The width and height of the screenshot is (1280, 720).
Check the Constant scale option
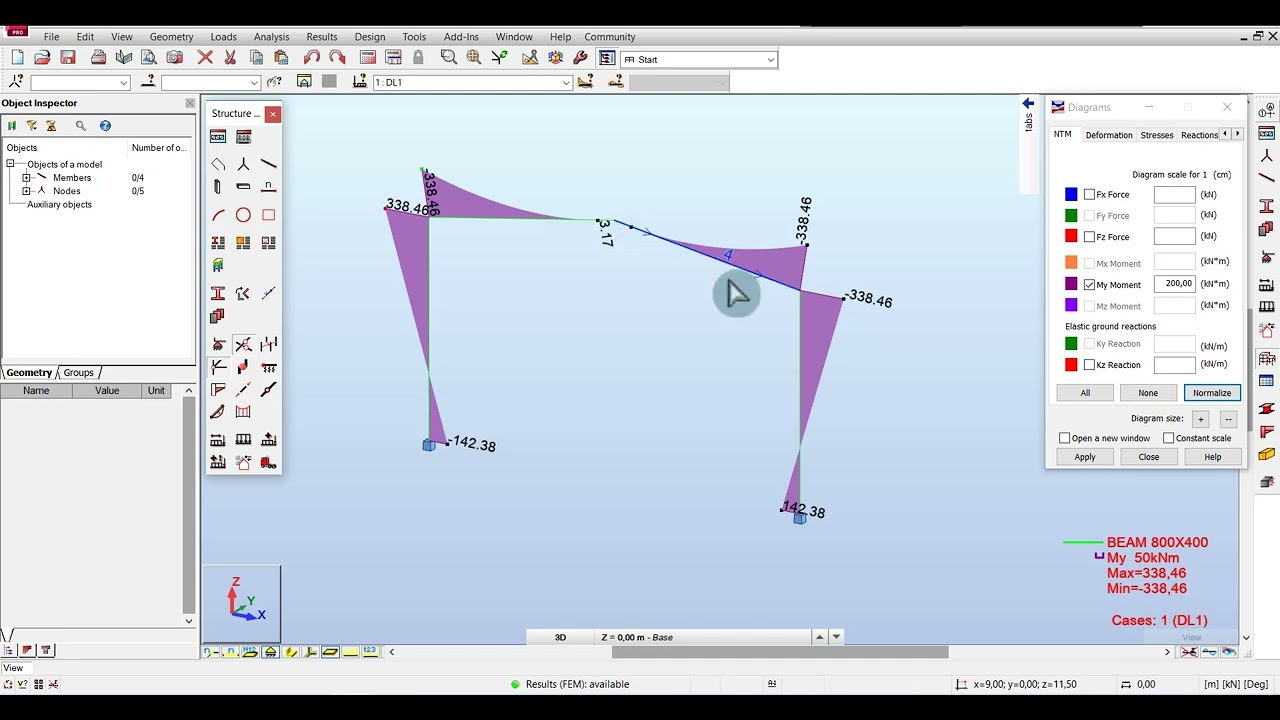1168,438
